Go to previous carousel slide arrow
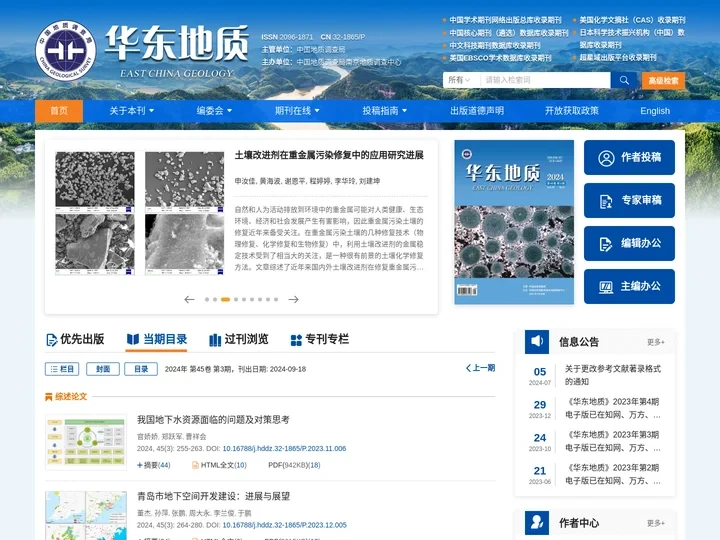The image size is (720, 540). click(x=189, y=299)
